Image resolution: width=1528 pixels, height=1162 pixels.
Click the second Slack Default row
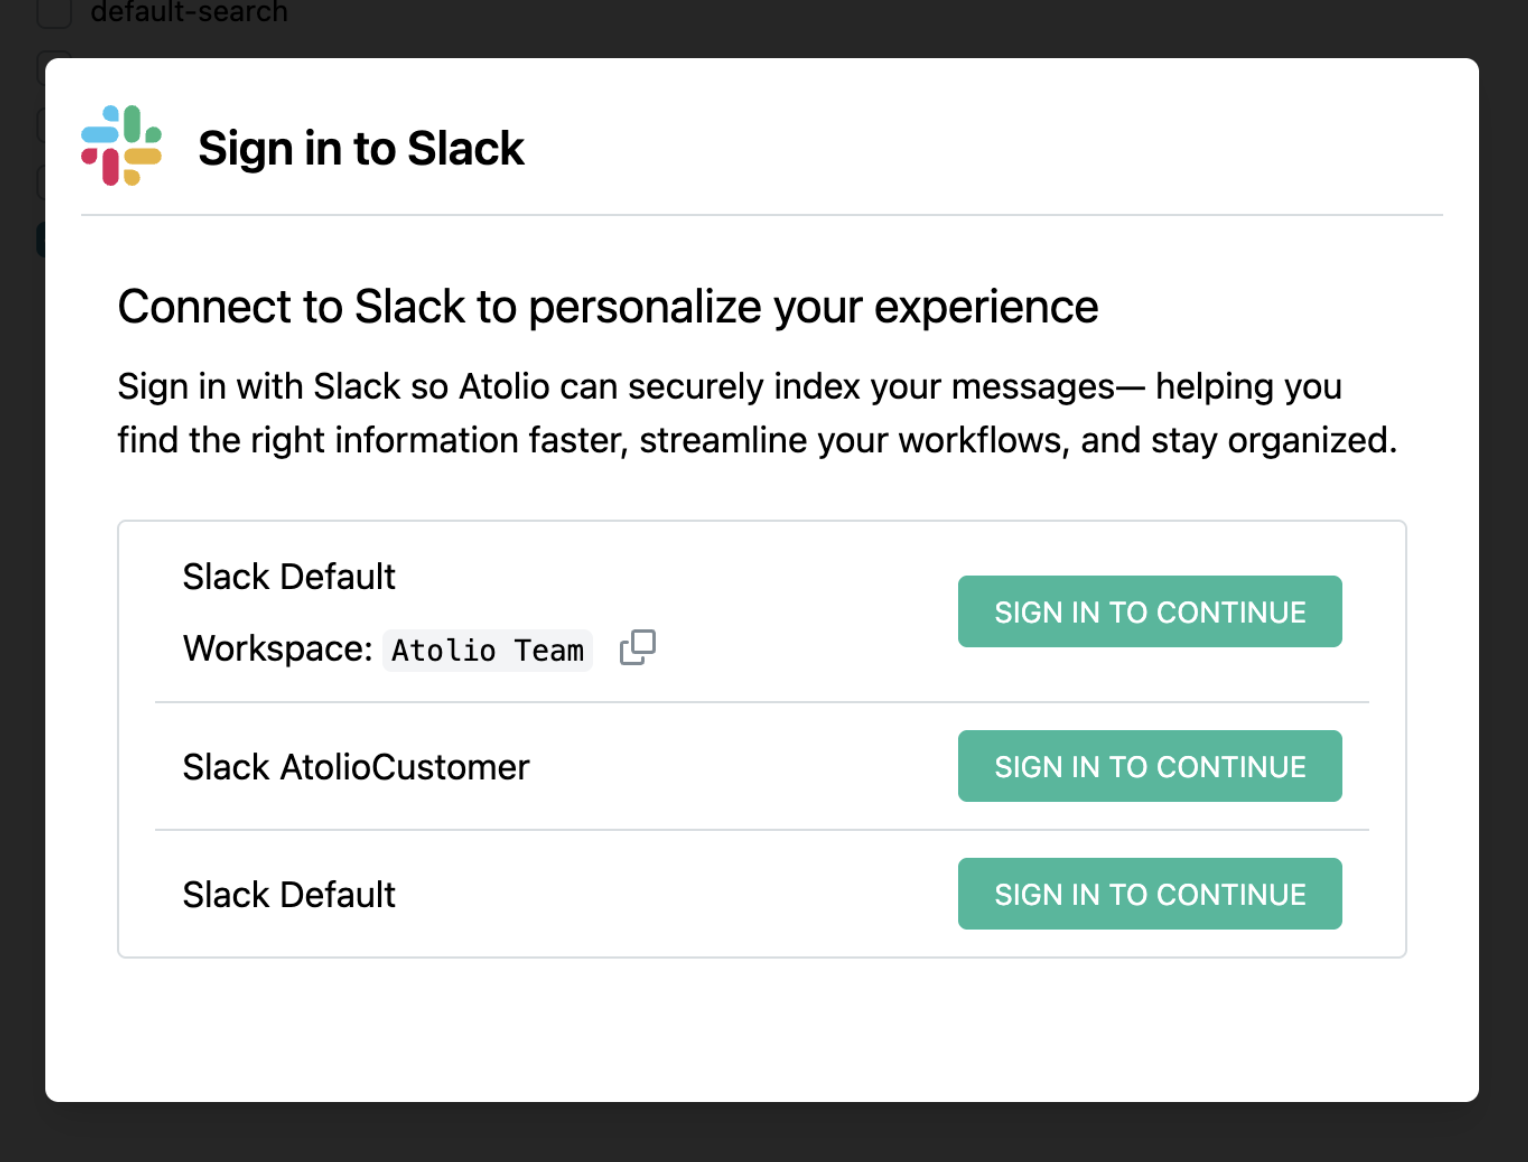point(288,893)
